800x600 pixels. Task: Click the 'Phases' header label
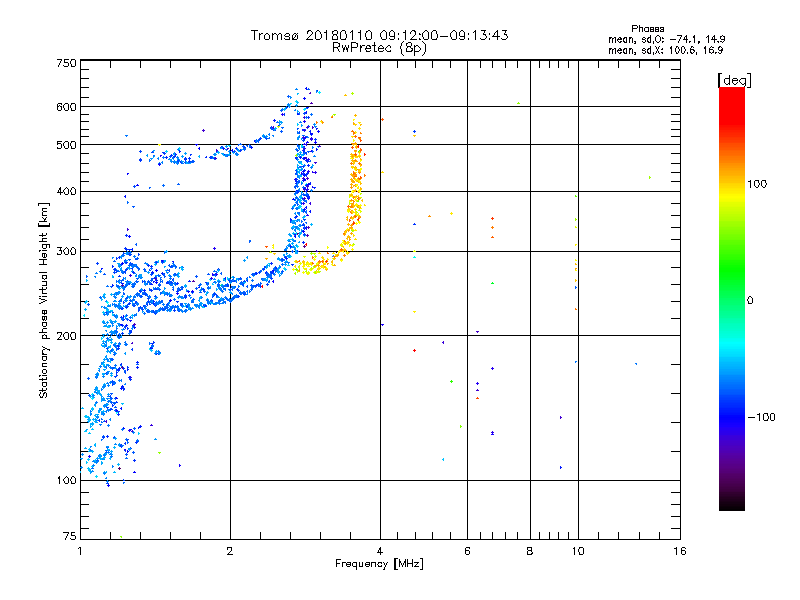coord(647,29)
